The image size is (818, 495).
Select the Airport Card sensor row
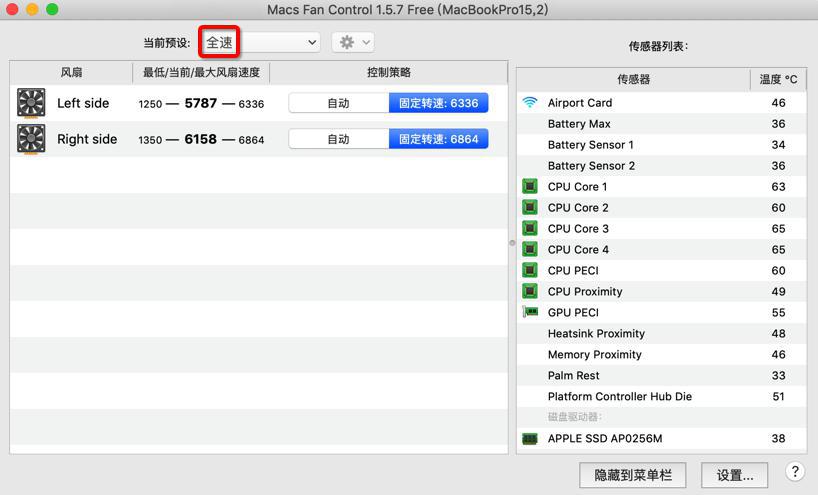point(661,103)
